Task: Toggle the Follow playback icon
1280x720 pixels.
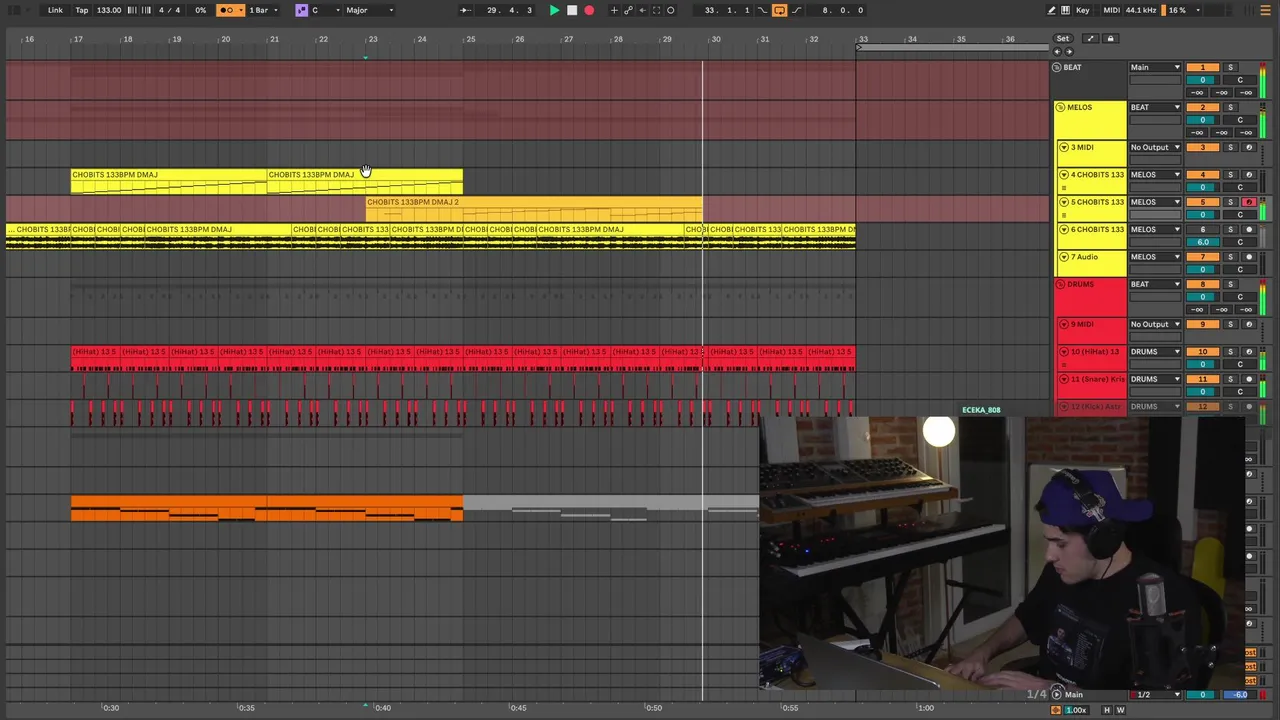Action: point(465,10)
